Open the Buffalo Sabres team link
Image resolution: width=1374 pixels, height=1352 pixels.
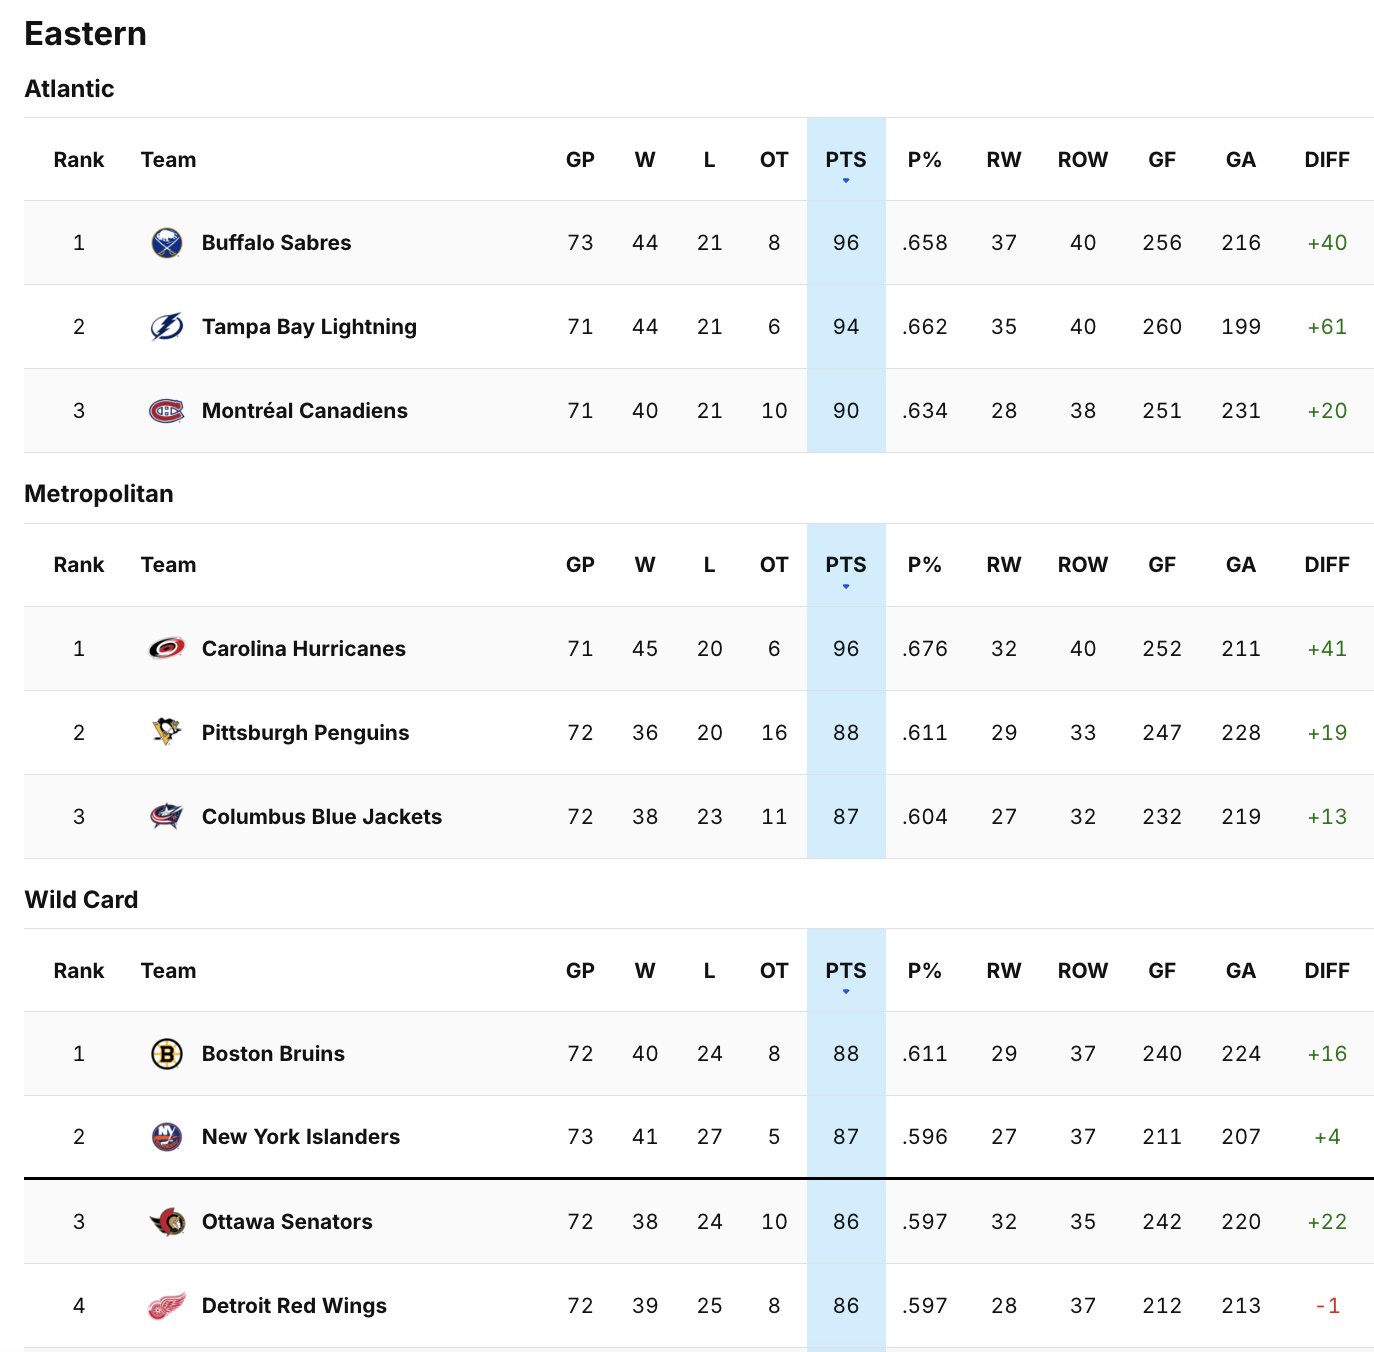(x=276, y=243)
